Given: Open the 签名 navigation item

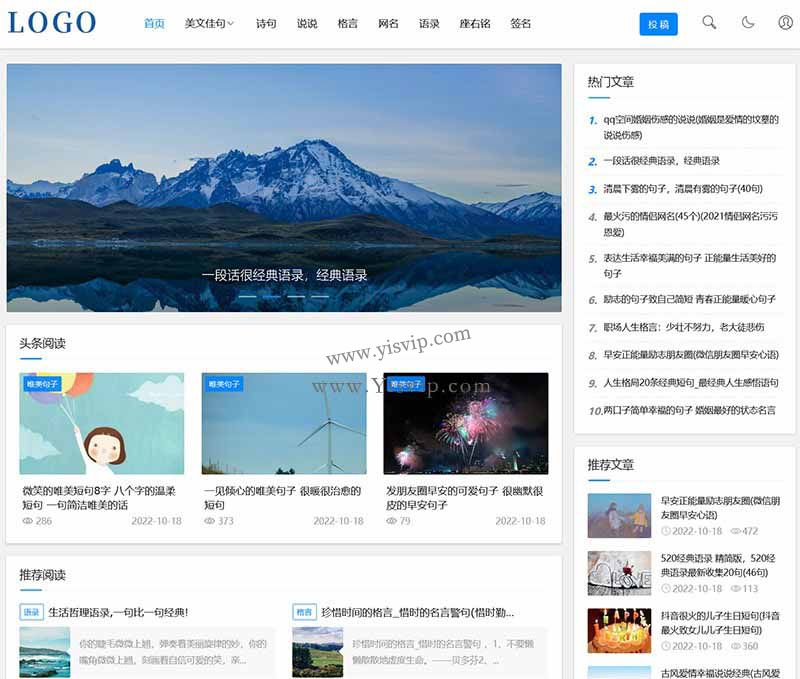Looking at the screenshot, I should [x=520, y=22].
